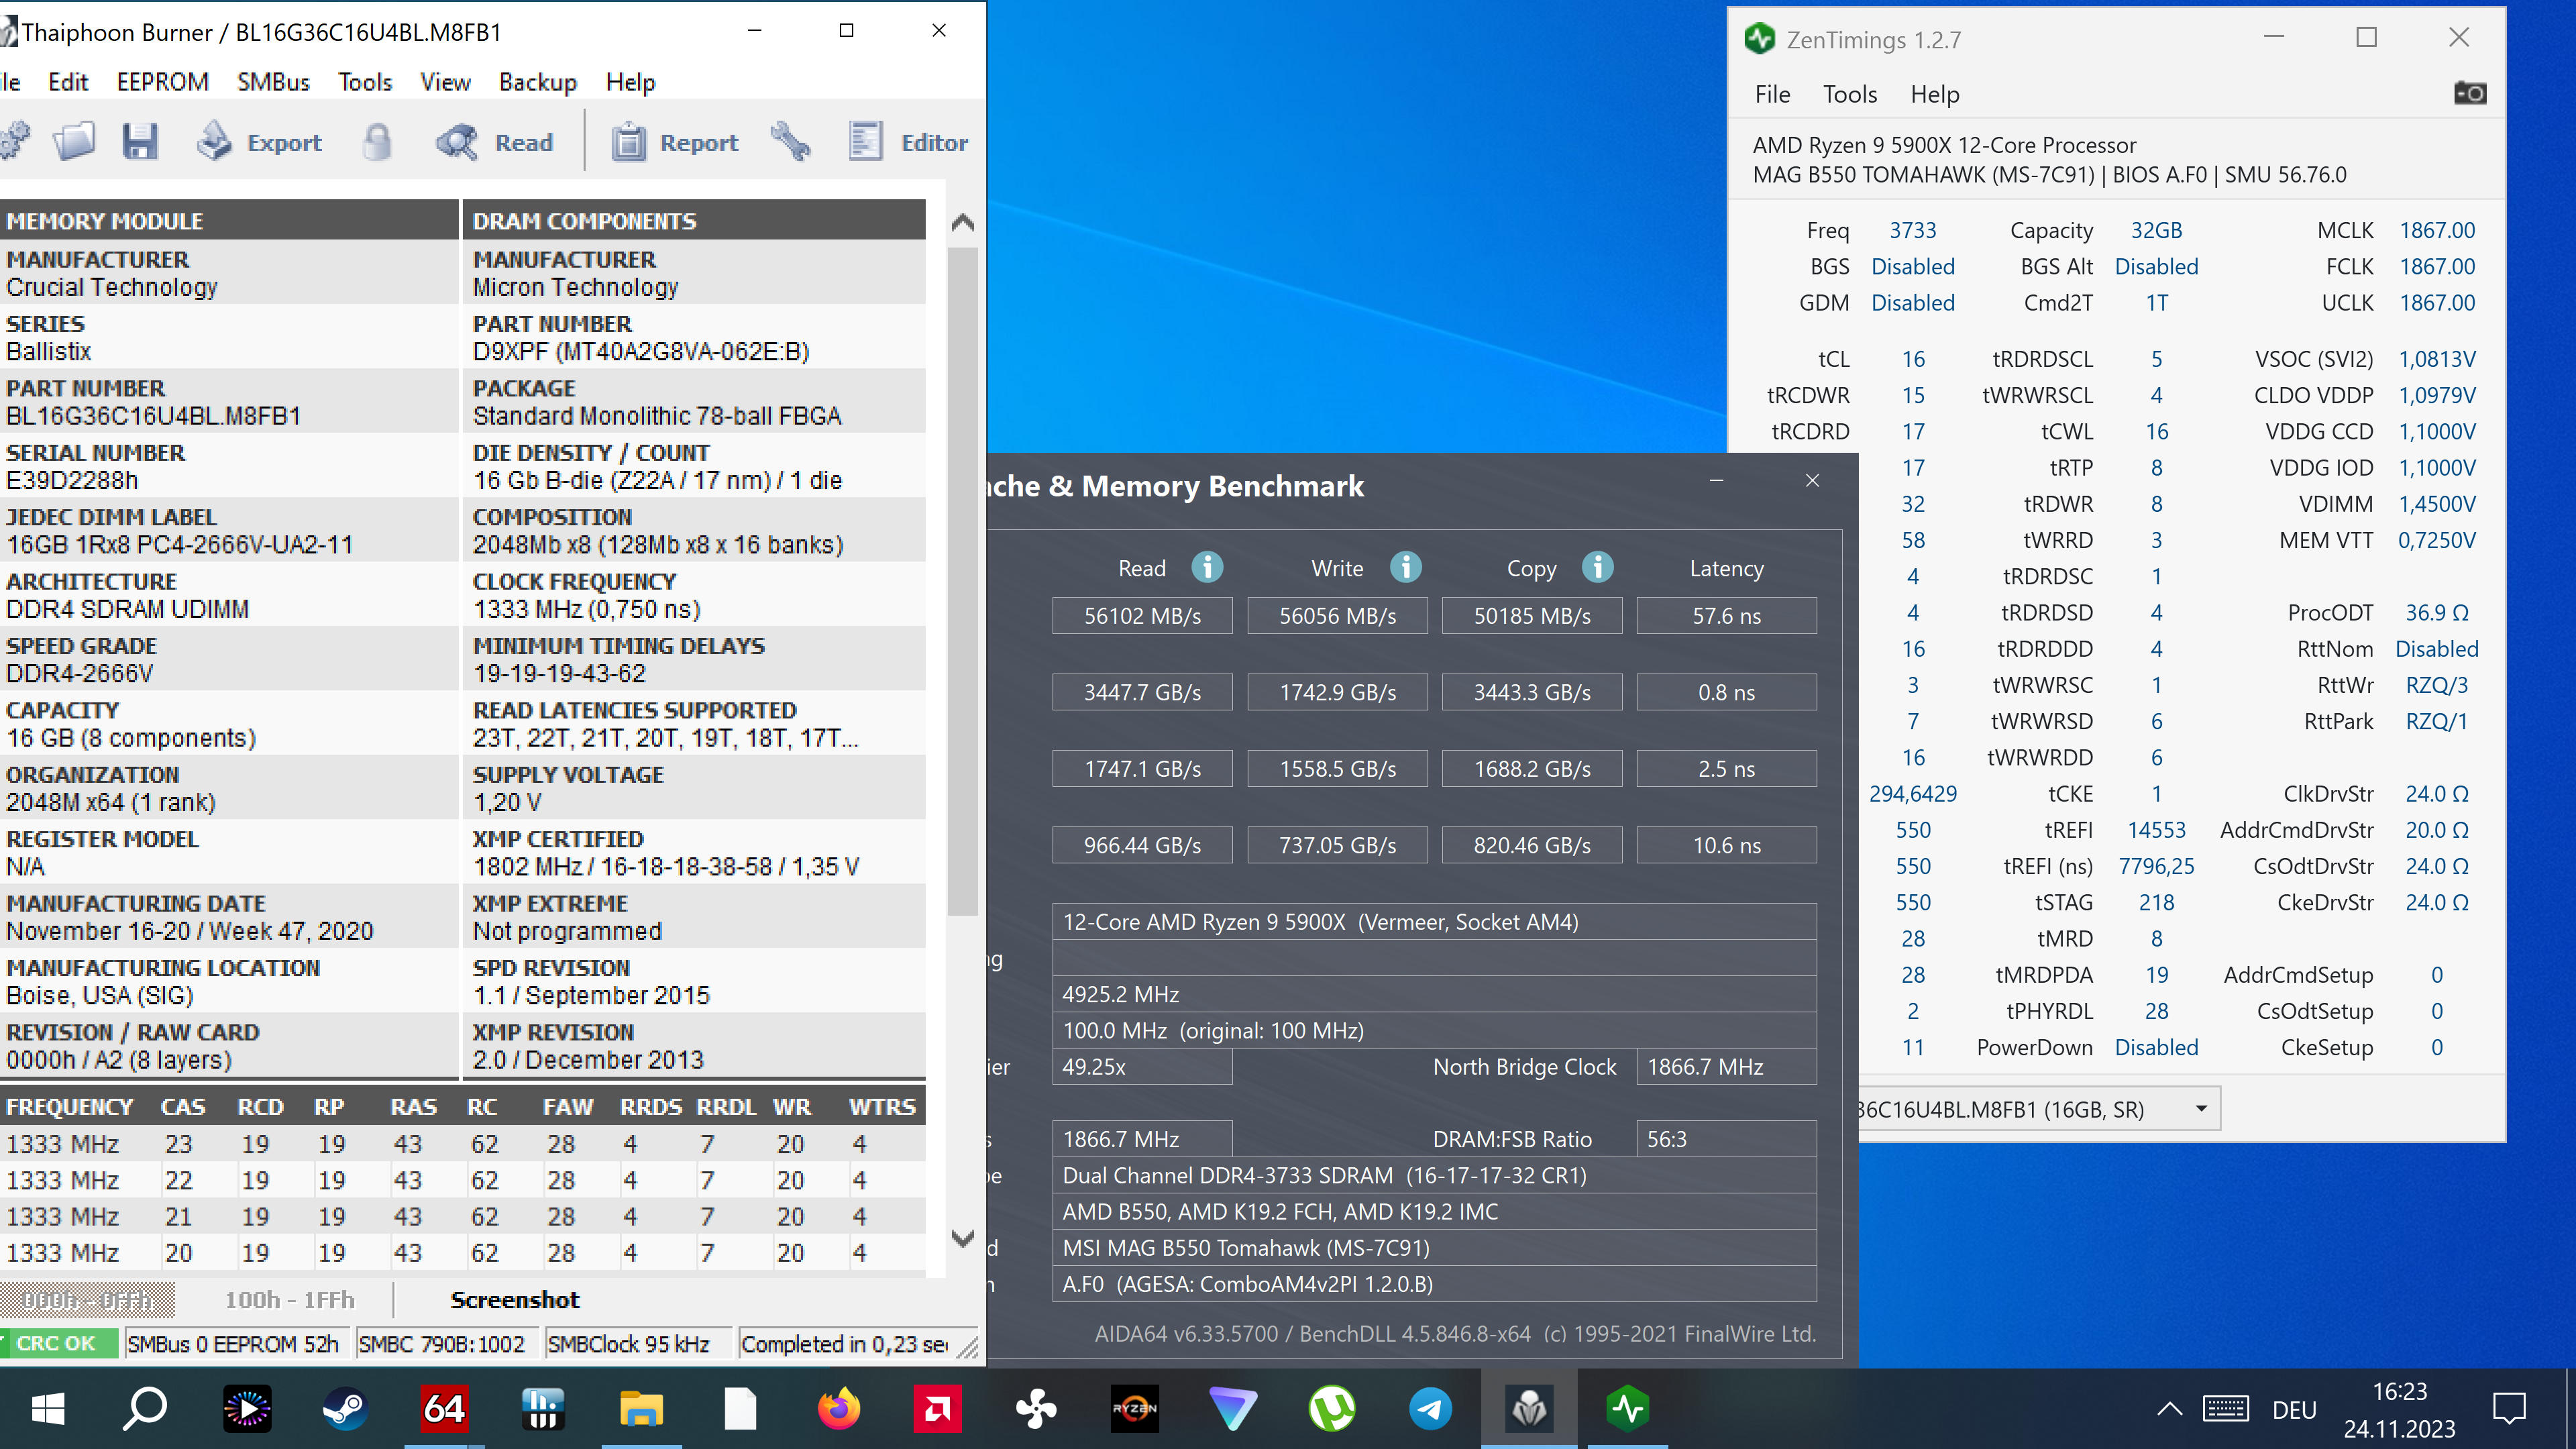This screenshot has width=2576, height=1449.
Task: Click the vertical scrollbar thumb in Thaiphoon
Action: tap(962, 580)
